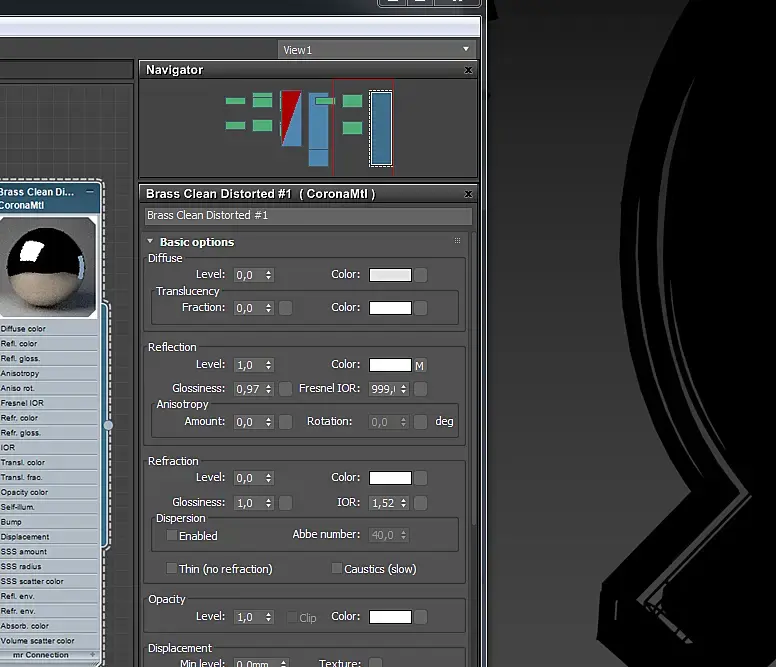Select the Refl. gloss. node slot
Viewport: 776px width, 667px height.
(x=48, y=358)
